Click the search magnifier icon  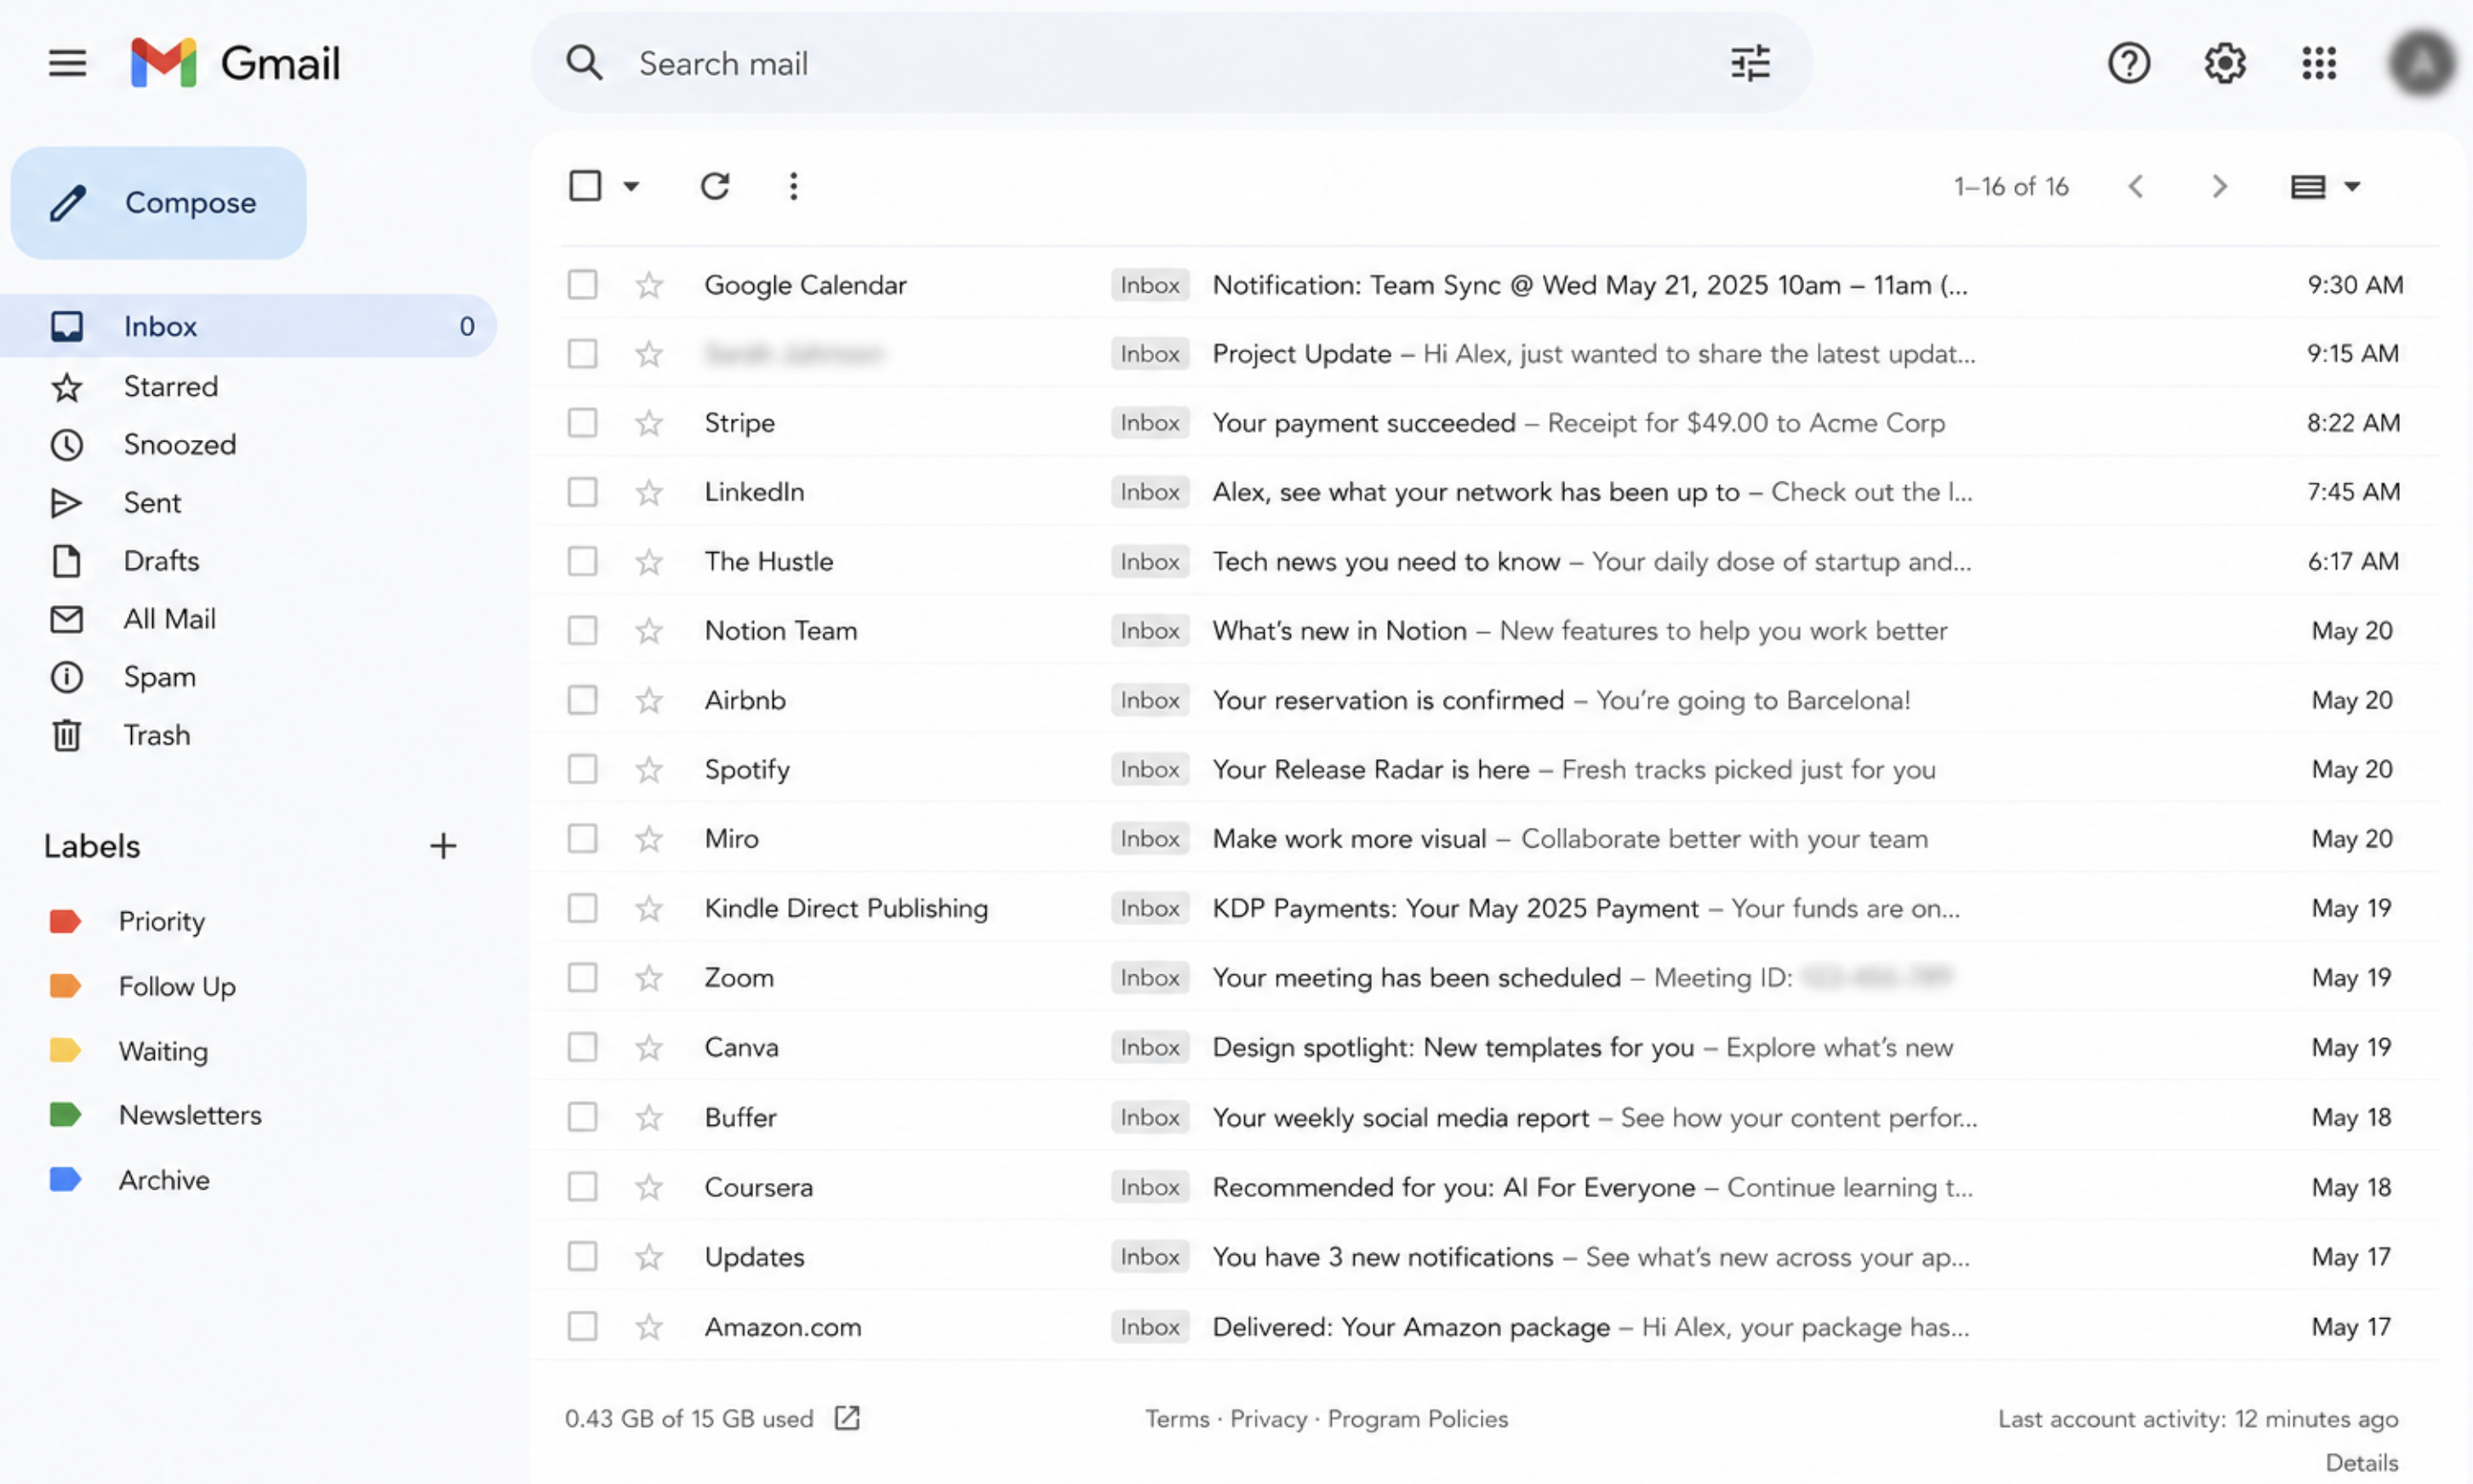(584, 63)
